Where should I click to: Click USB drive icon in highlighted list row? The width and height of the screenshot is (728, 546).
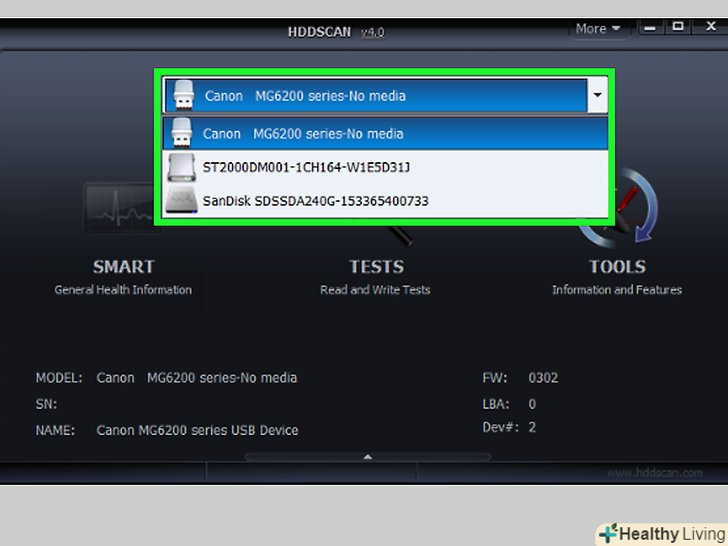pos(182,133)
